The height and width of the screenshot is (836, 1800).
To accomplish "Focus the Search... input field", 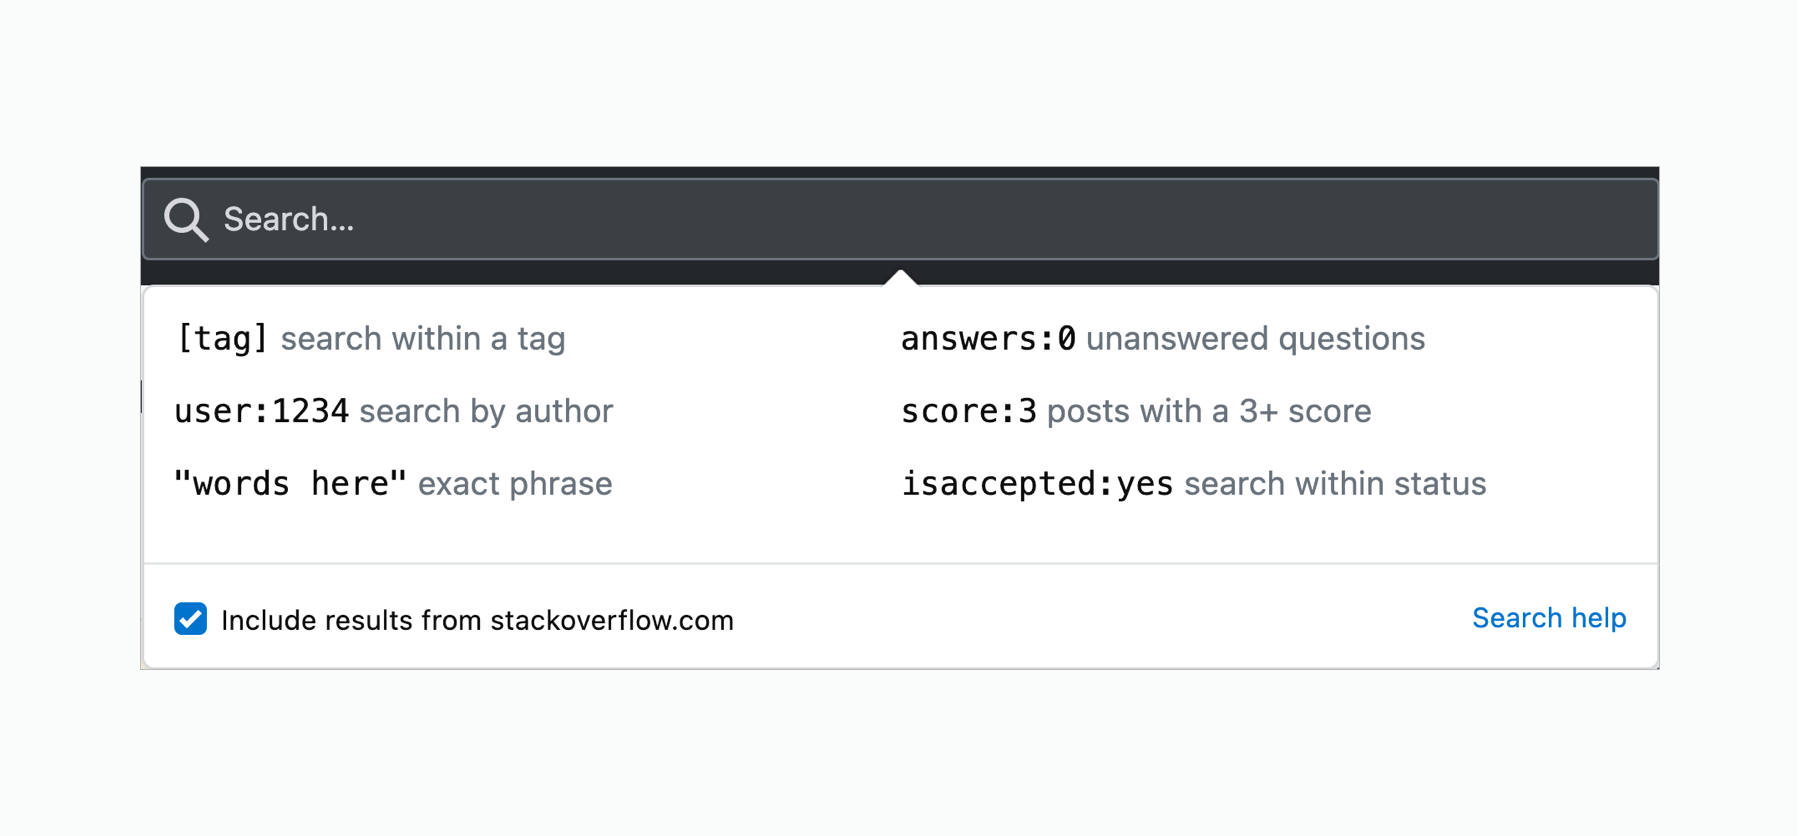I will click(900, 219).
